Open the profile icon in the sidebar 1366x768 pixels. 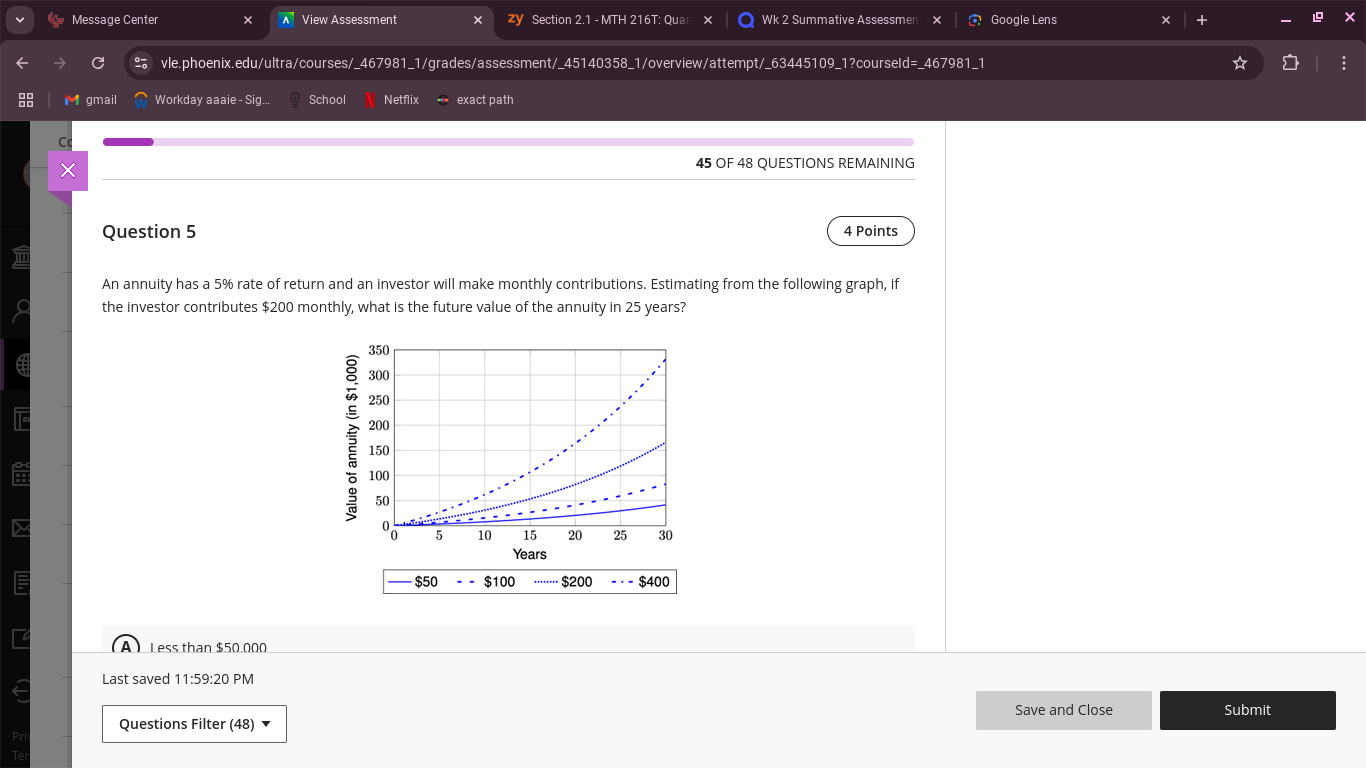click(x=20, y=311)
